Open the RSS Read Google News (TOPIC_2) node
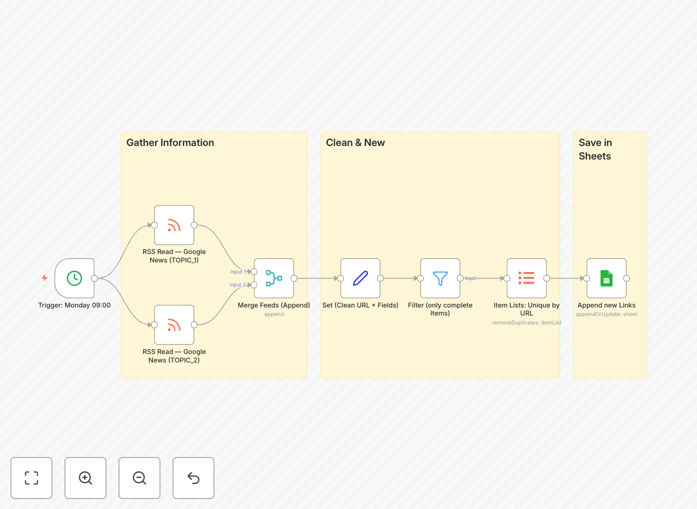Viewport: 697px width, 509px height. [x=174, y=325]
